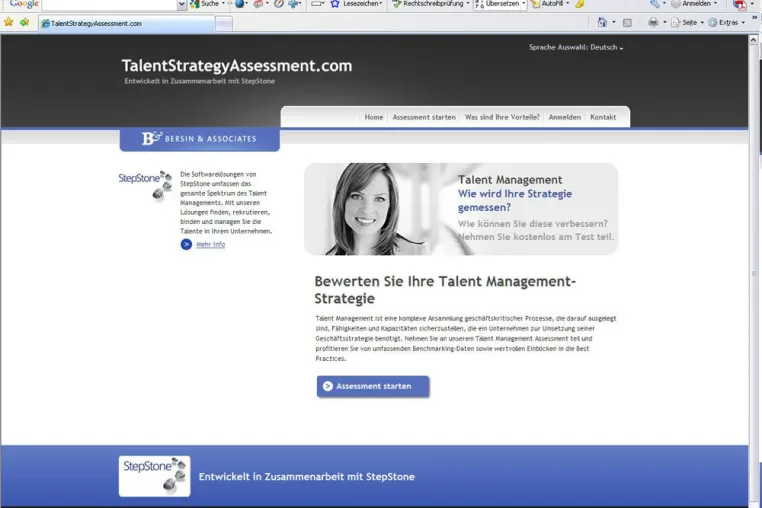
Task: Click the Google Suche search button
Action: click(x=205, y=4)
